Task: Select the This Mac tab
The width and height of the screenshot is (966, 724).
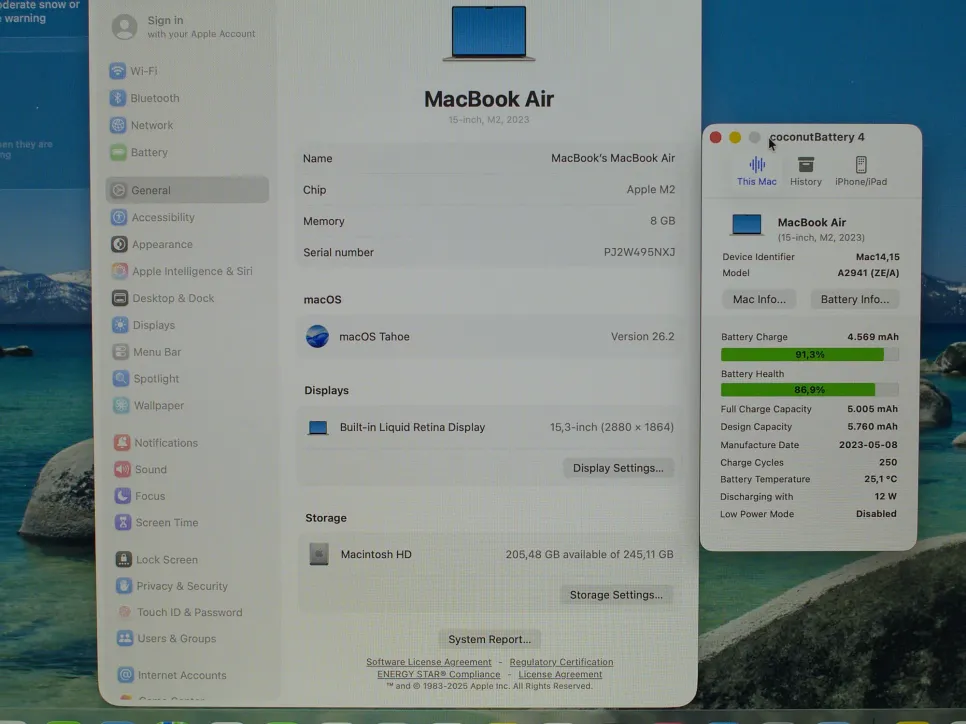Action: tap(756, 171)
